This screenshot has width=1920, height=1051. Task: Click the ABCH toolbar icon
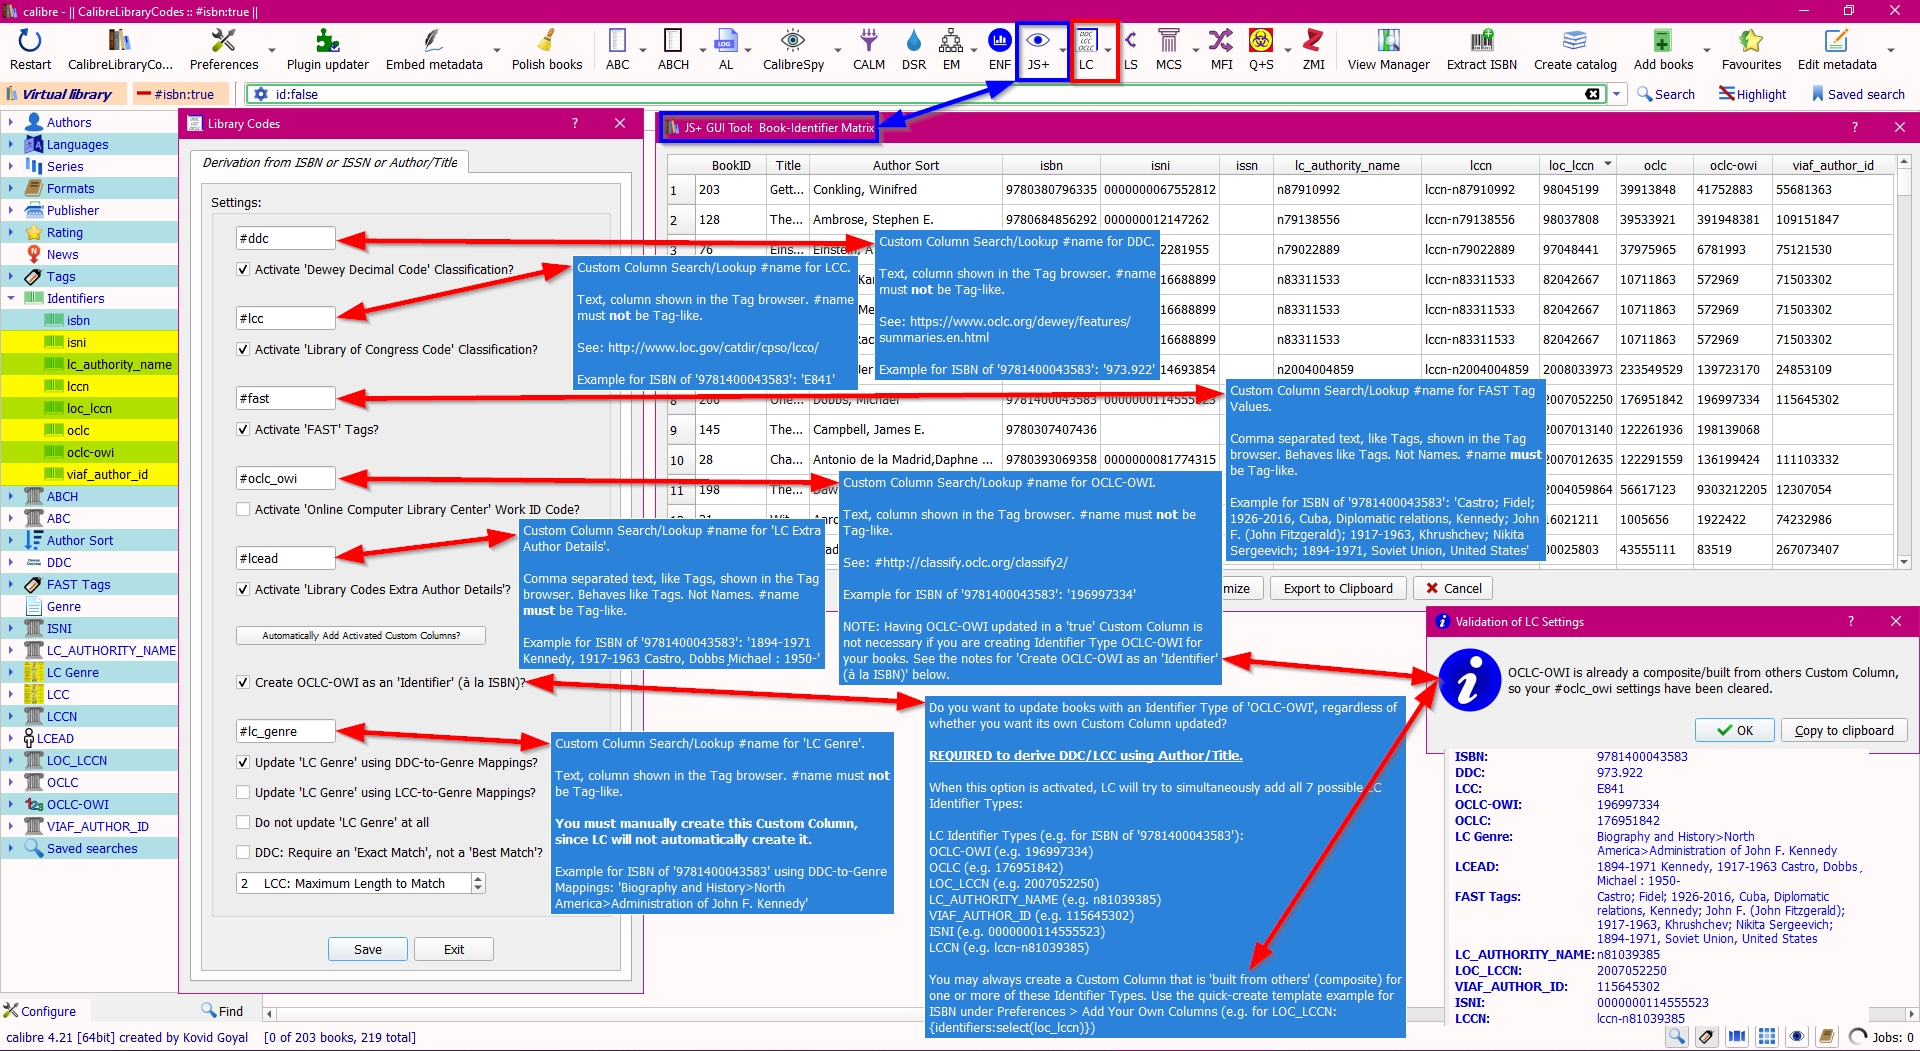673,41
